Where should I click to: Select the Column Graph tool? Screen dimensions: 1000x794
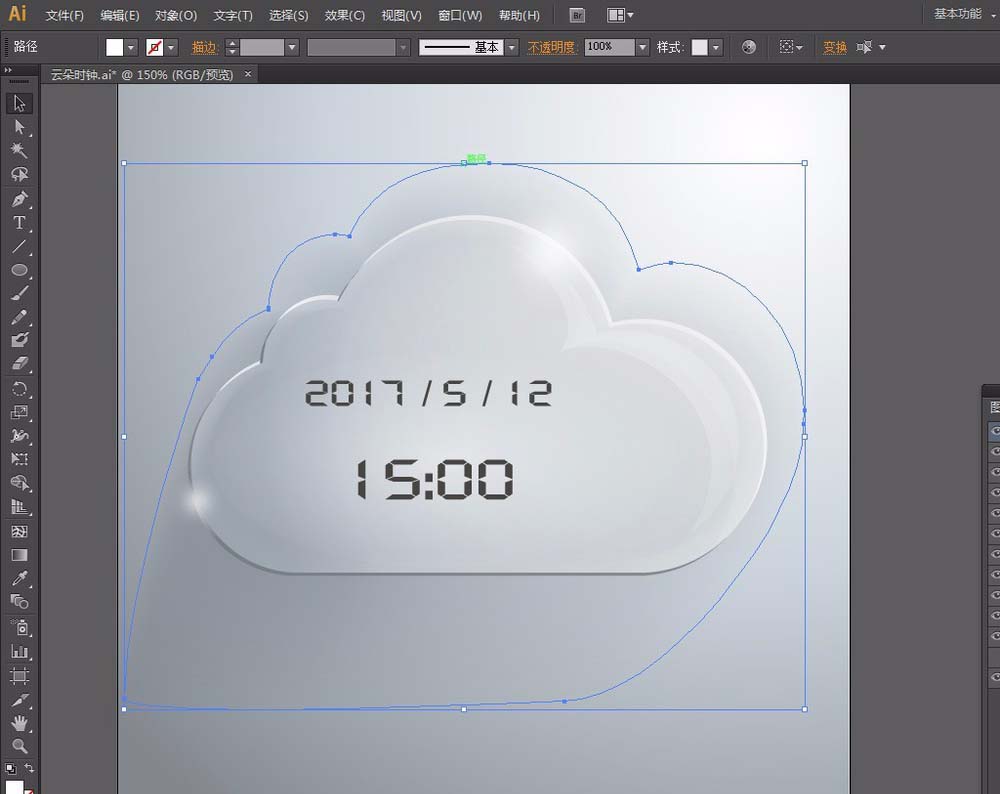click(19, 651)
